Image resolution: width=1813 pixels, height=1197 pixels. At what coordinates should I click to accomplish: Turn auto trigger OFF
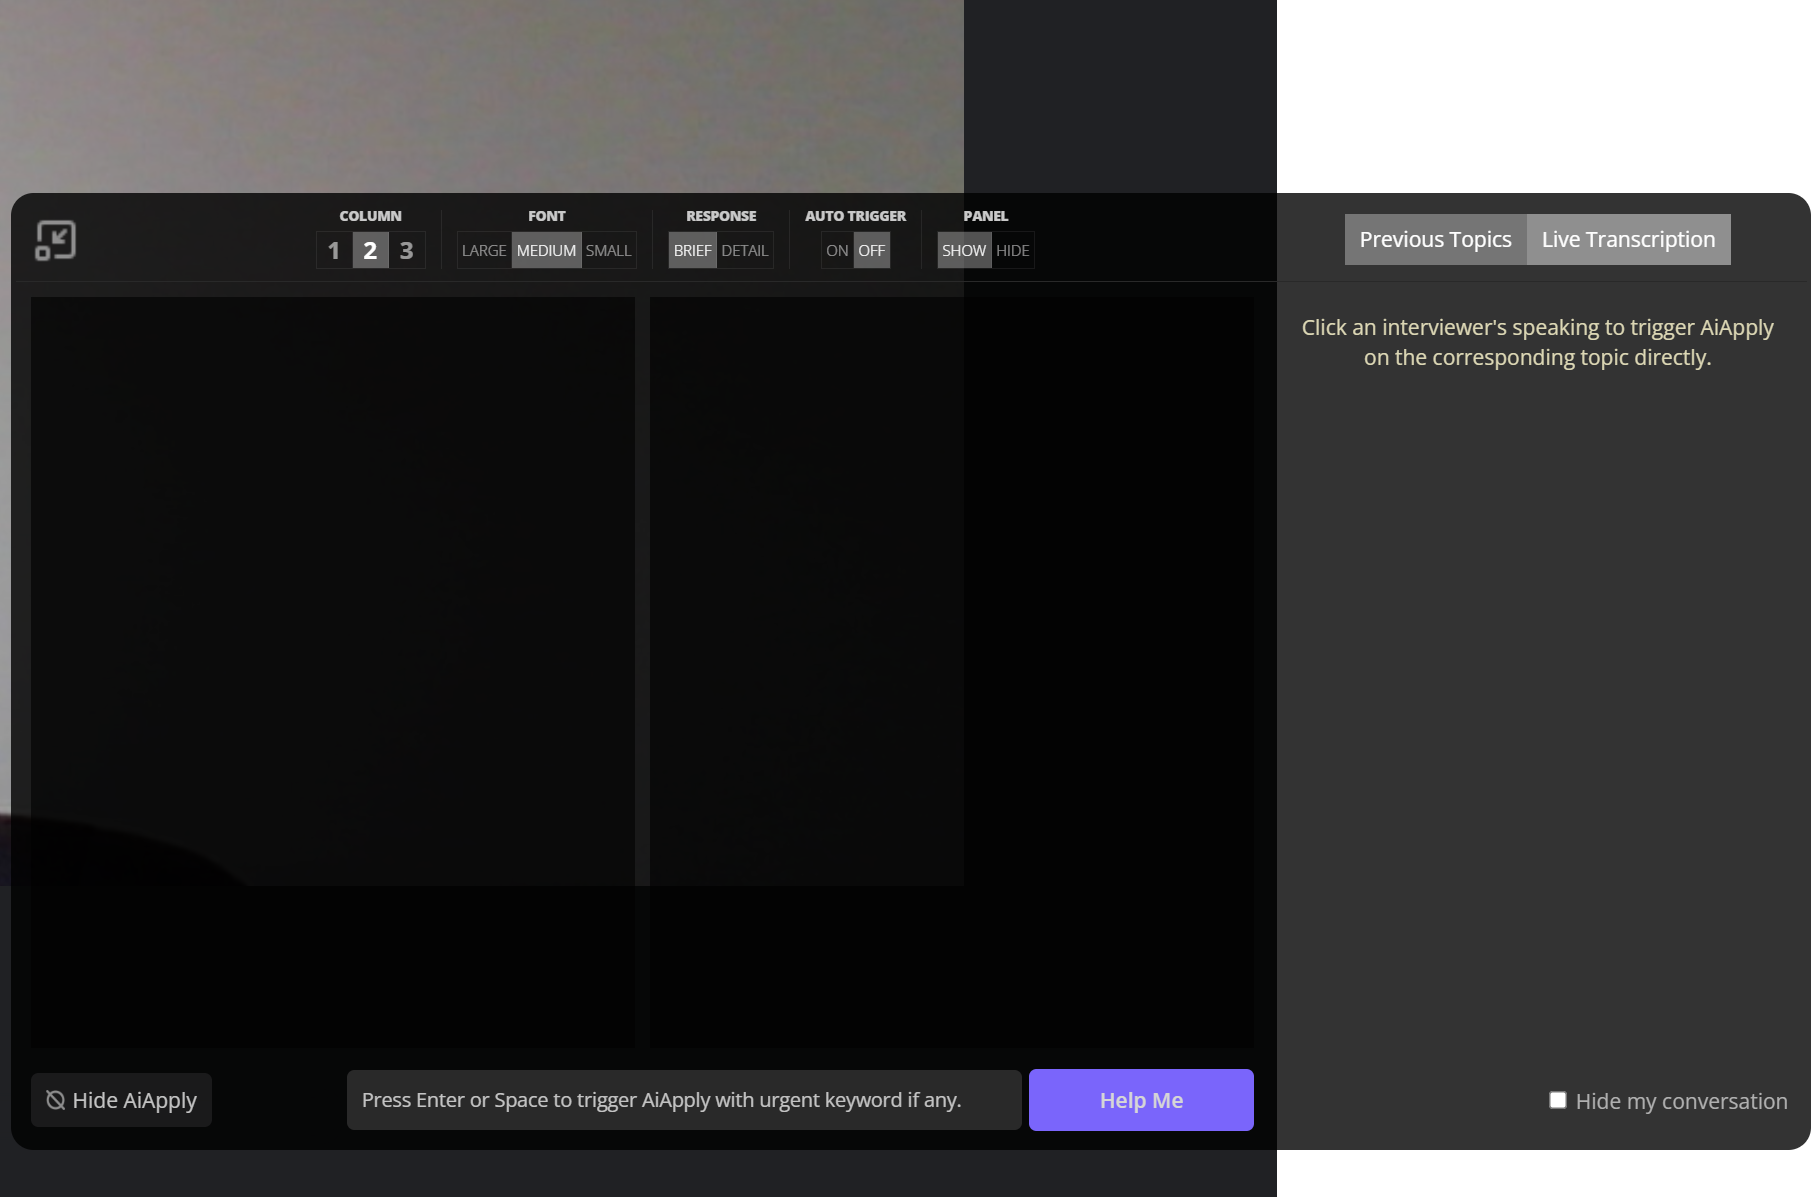point(872,250)
